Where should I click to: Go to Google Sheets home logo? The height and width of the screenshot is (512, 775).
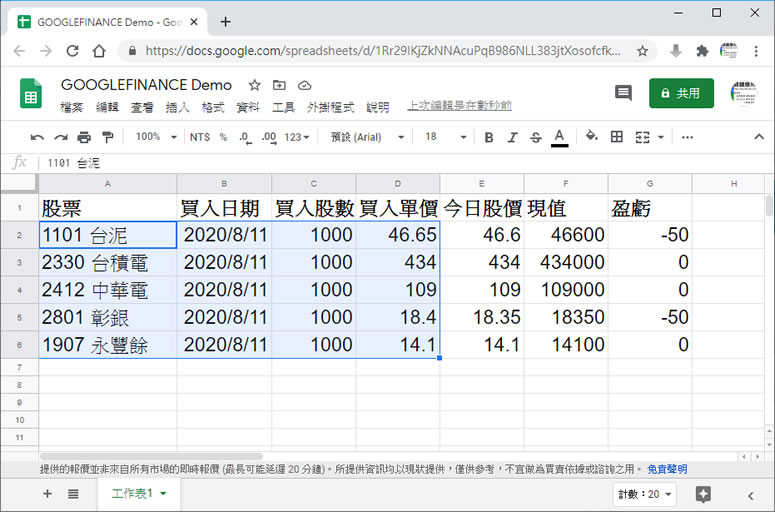click(31, 93)
